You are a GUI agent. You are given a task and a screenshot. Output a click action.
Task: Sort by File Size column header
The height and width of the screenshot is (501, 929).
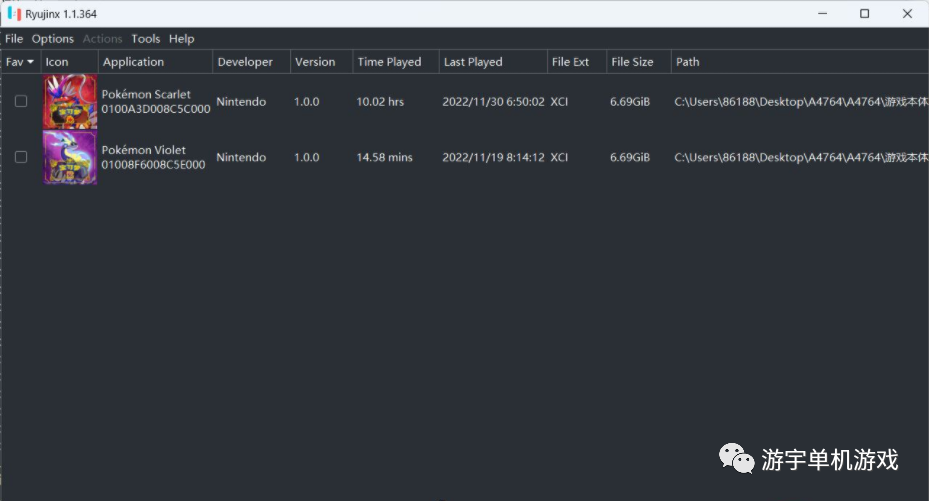click(x=639, y=62)
